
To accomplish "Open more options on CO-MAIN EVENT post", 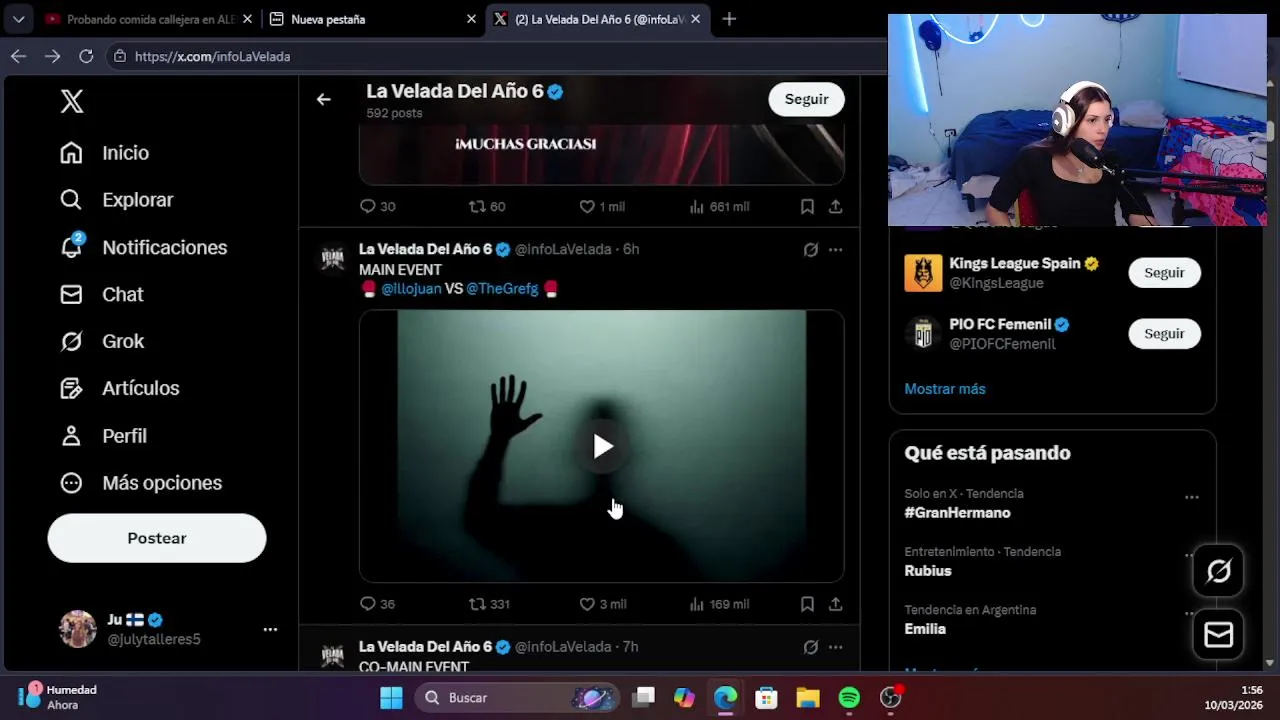I will (x=835, y=647).
